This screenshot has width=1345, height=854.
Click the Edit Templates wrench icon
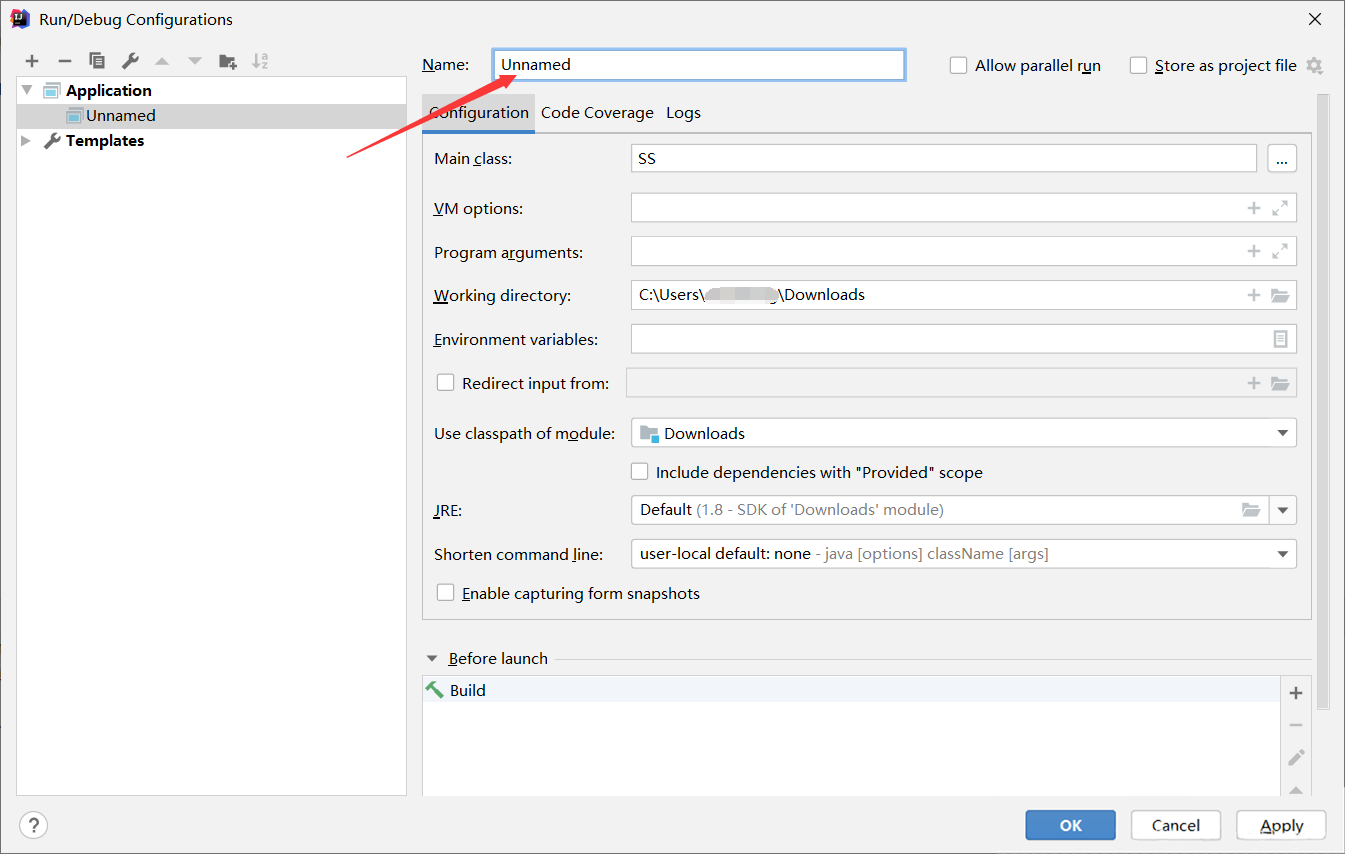click(x=129, y=61)
